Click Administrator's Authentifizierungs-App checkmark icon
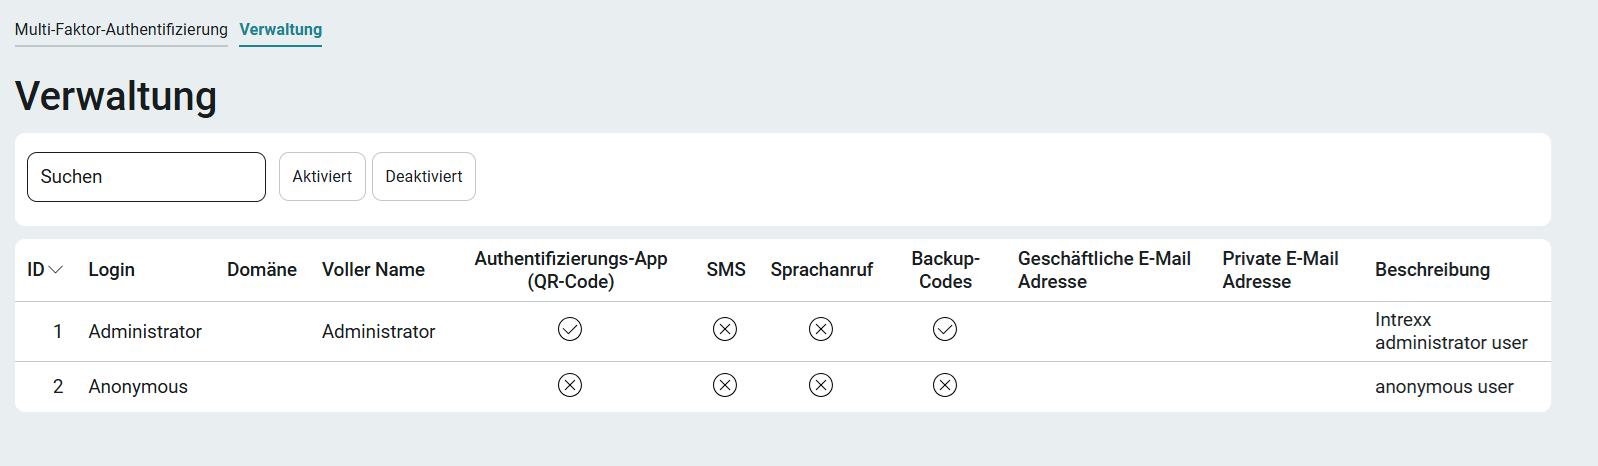The width and height of the screenshot is (1598, 466). 570,329
